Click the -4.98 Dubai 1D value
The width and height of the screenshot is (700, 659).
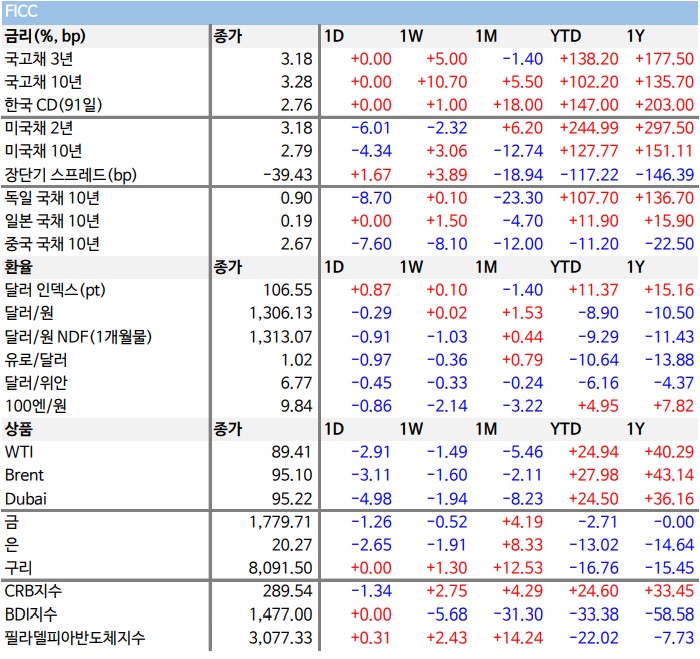(371, 499)
